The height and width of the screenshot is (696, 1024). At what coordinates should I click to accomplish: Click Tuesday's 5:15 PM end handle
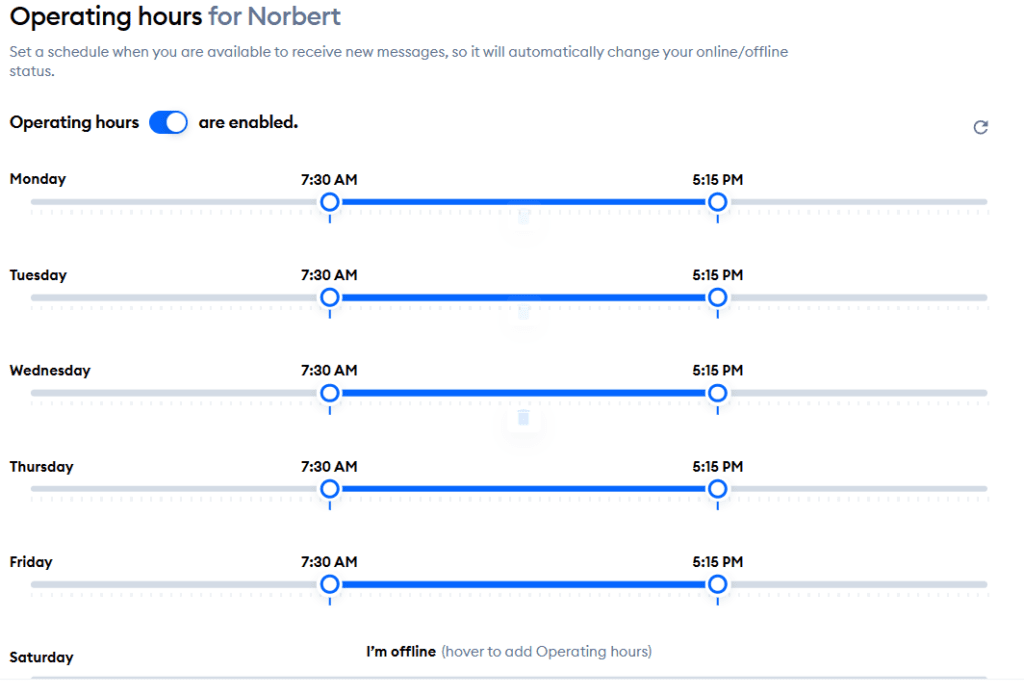[x=717, y=298]
